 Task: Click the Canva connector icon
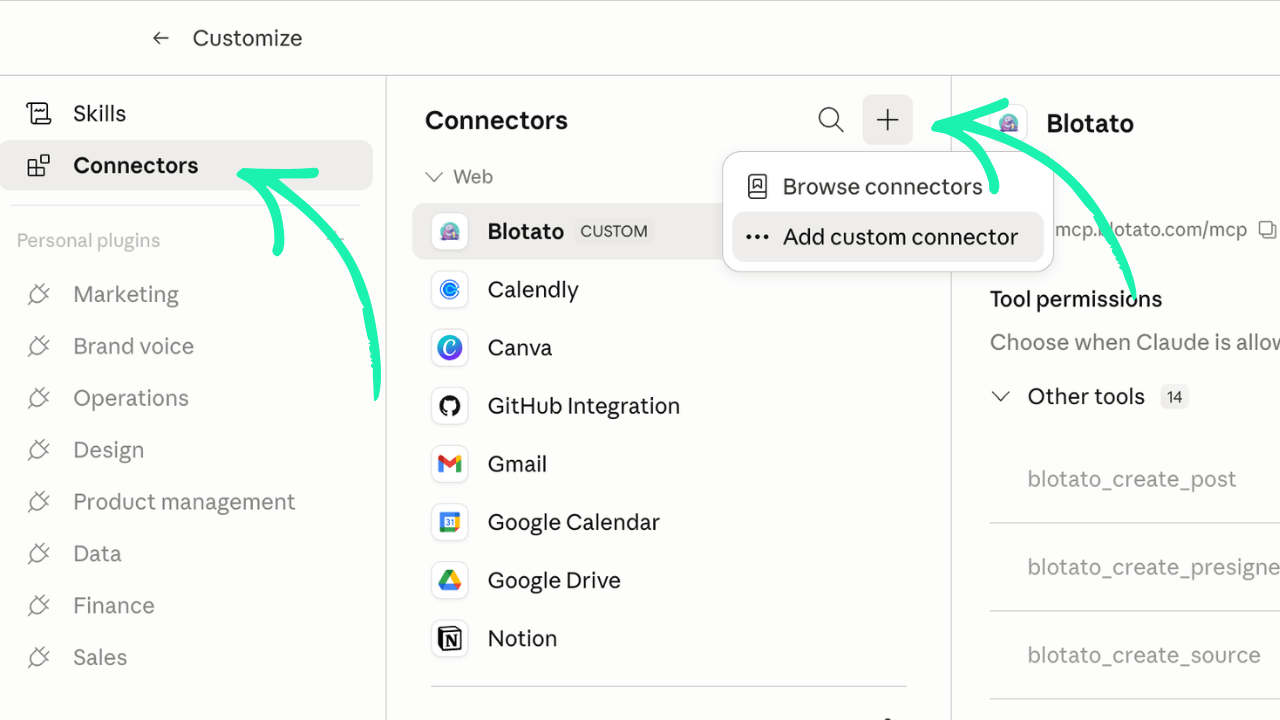point(450,348)
